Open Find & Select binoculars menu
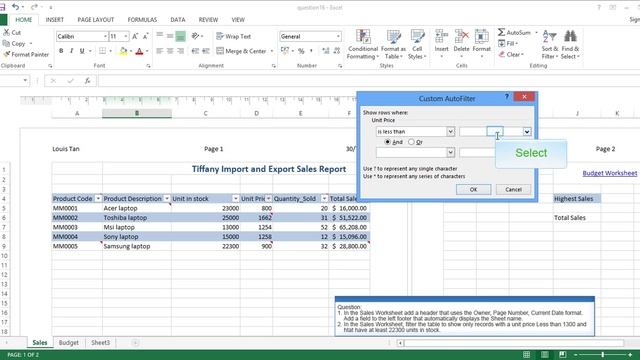 570,44
